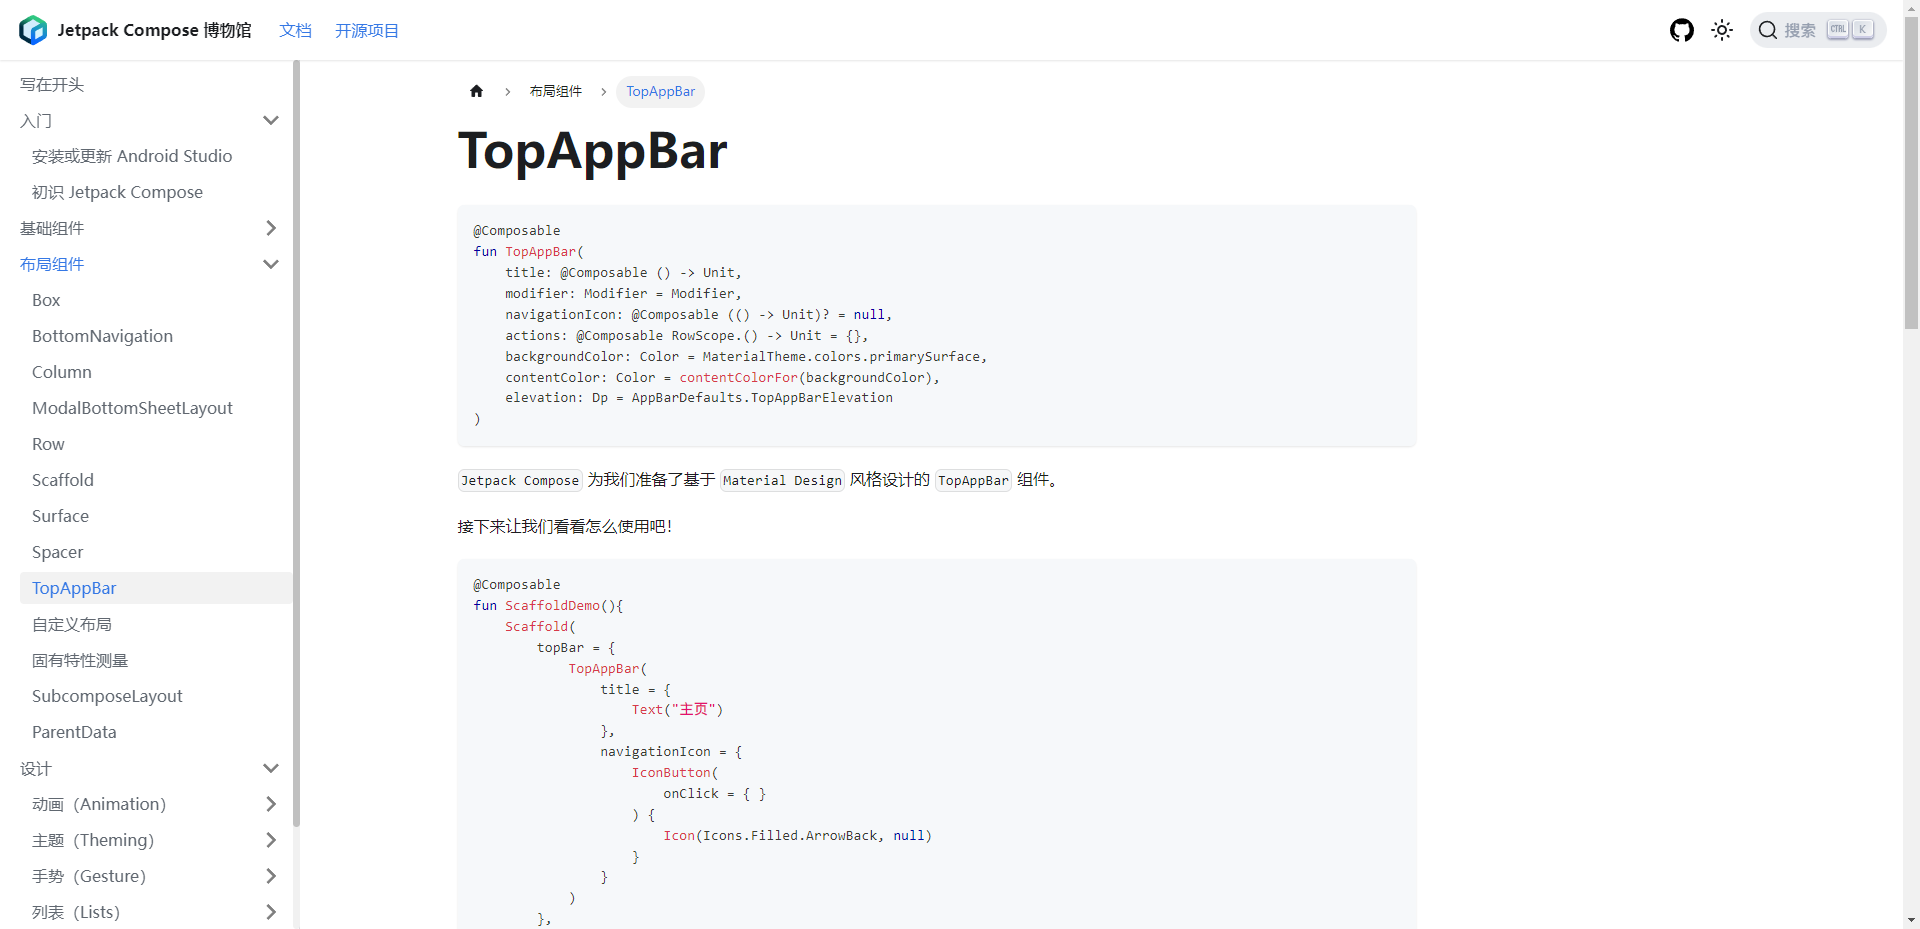Collapse the 入门 section chevron
Image resolution: width=1920 pixels, height=929 pixels.
click(271, 120)
